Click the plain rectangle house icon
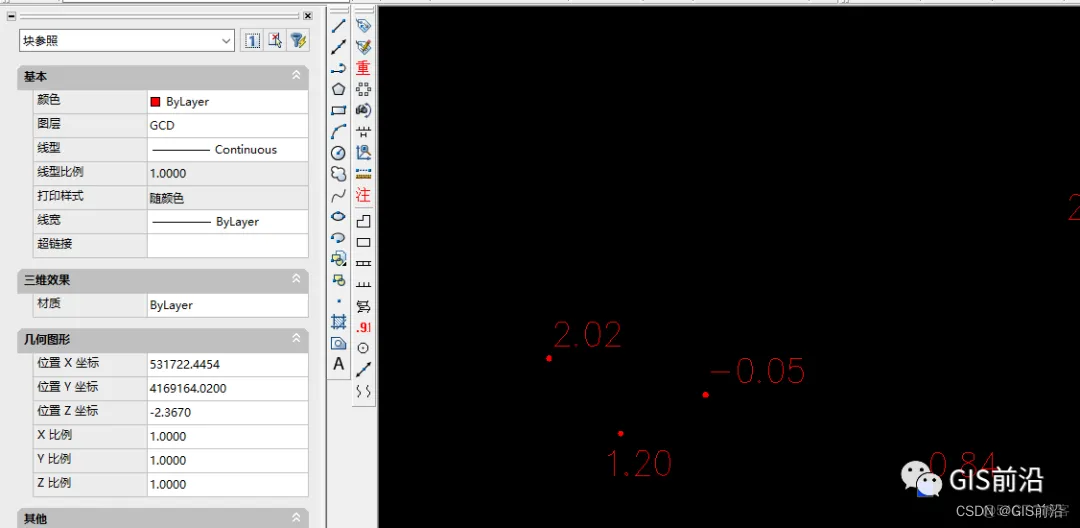 point(363,242)
